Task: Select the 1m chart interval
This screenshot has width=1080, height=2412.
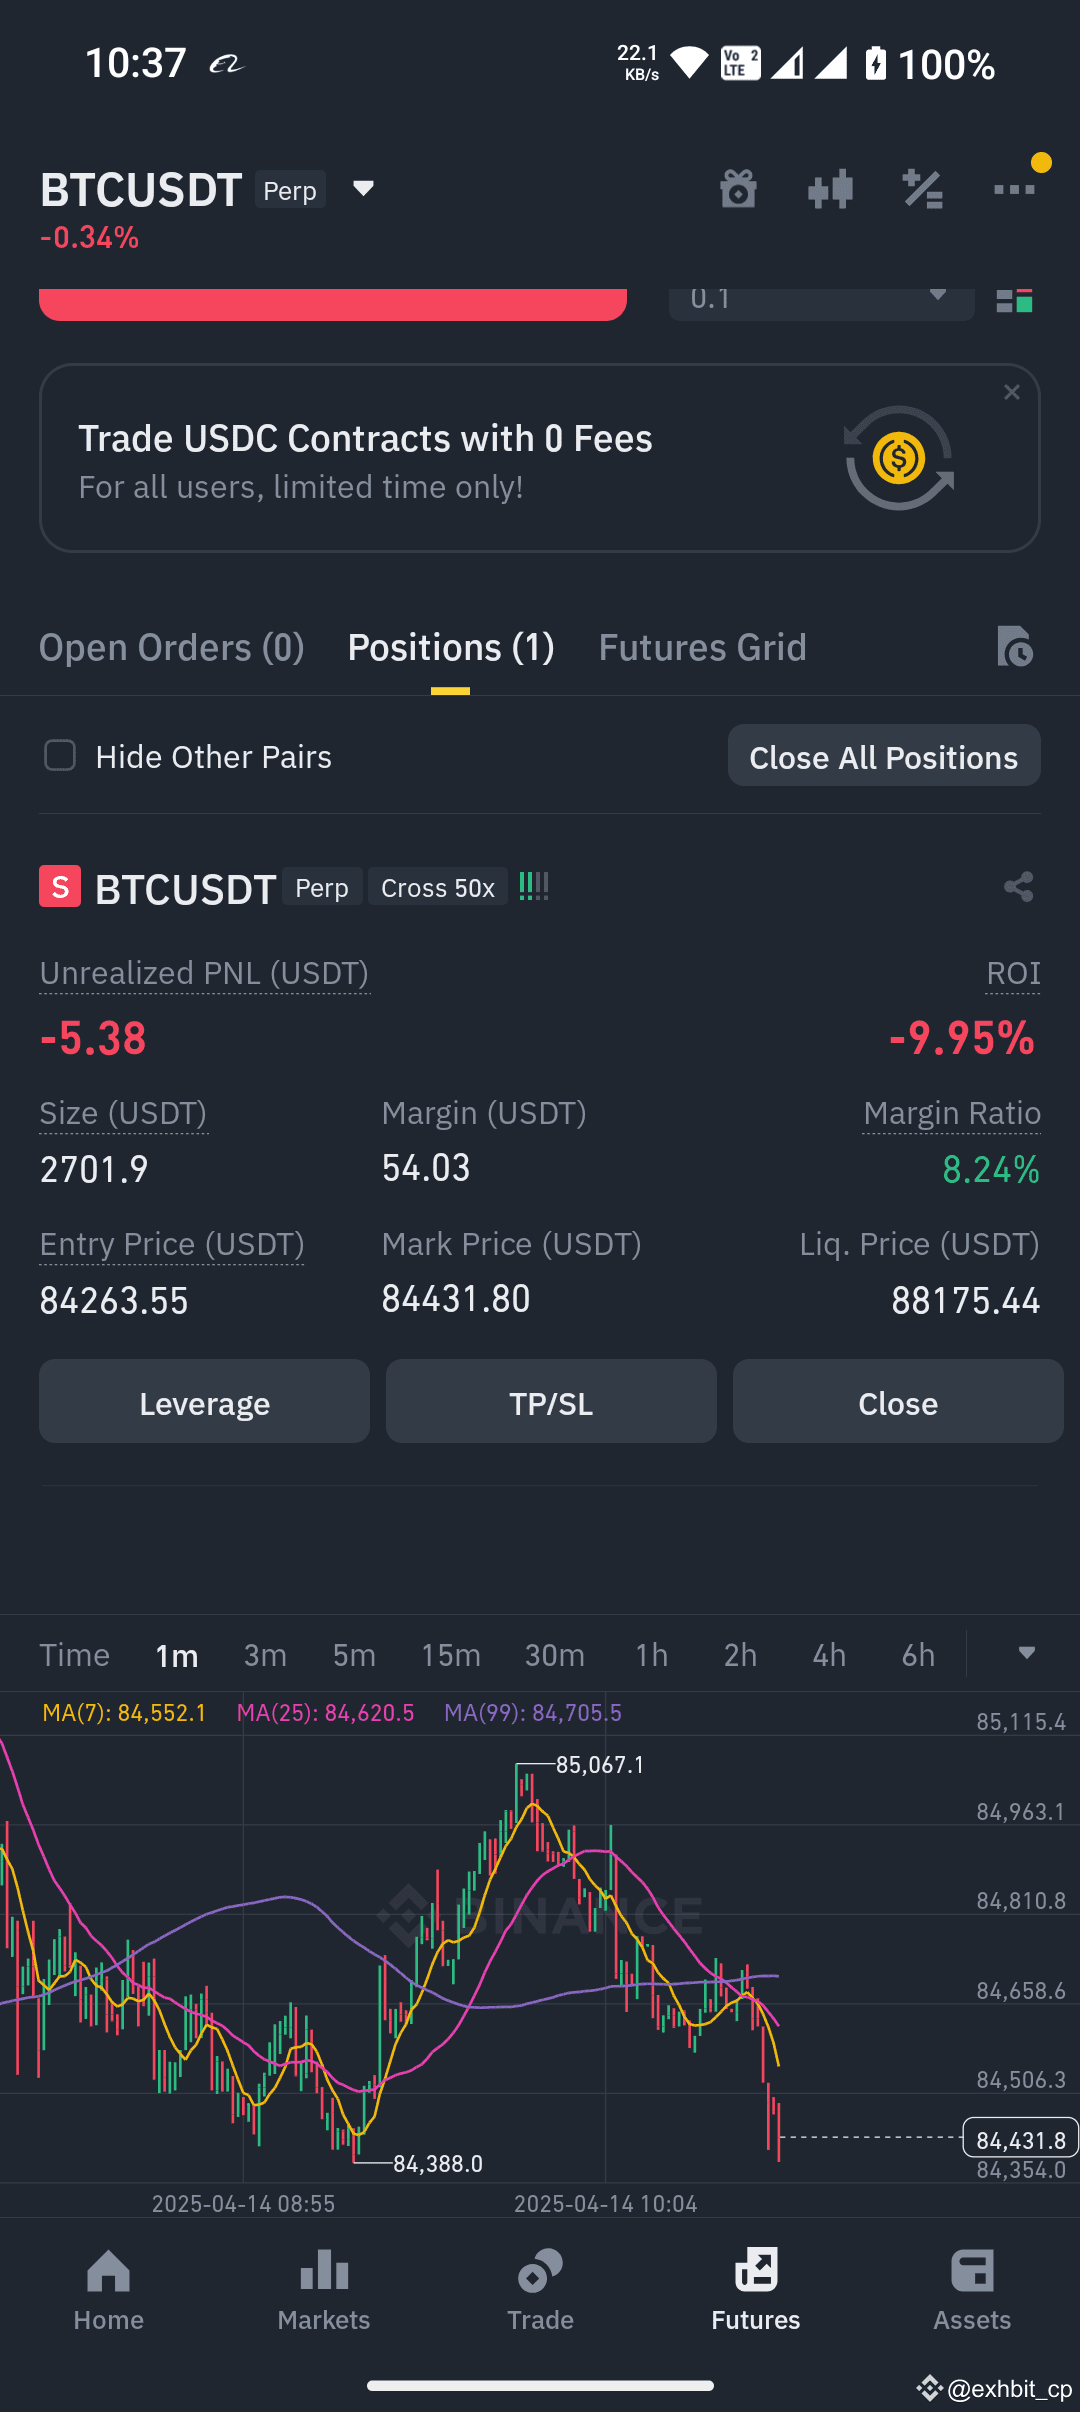Action: tap(177, 1656)
